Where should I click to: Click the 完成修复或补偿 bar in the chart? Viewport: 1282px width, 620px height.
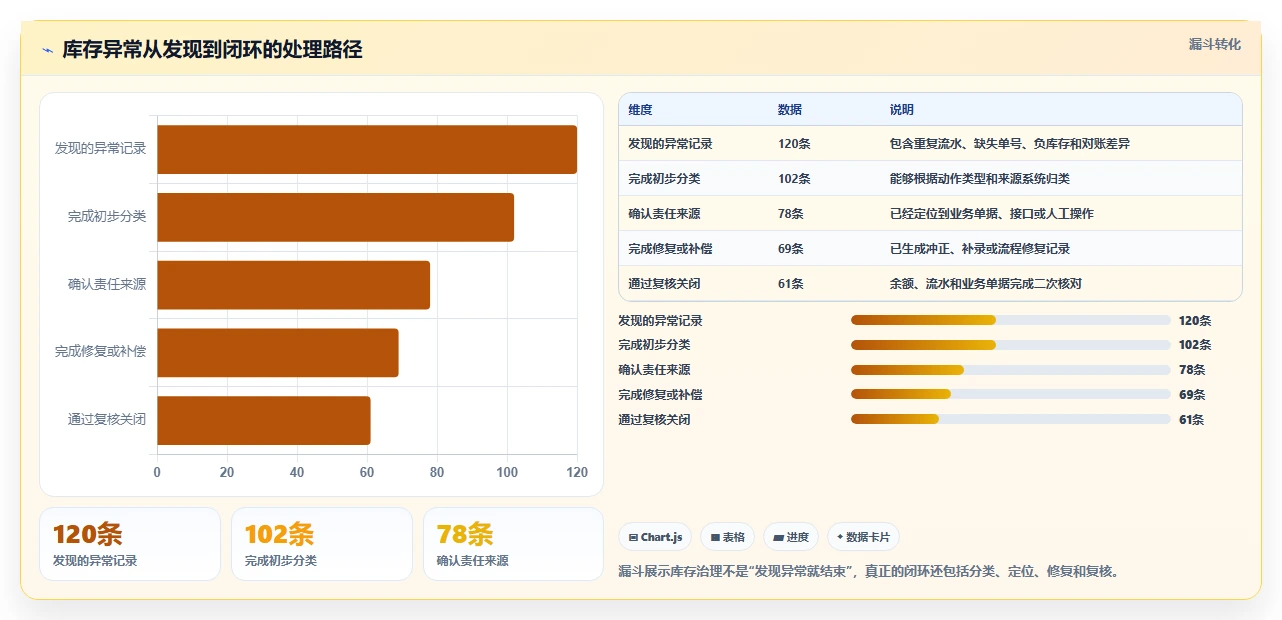tap(278, 353)
